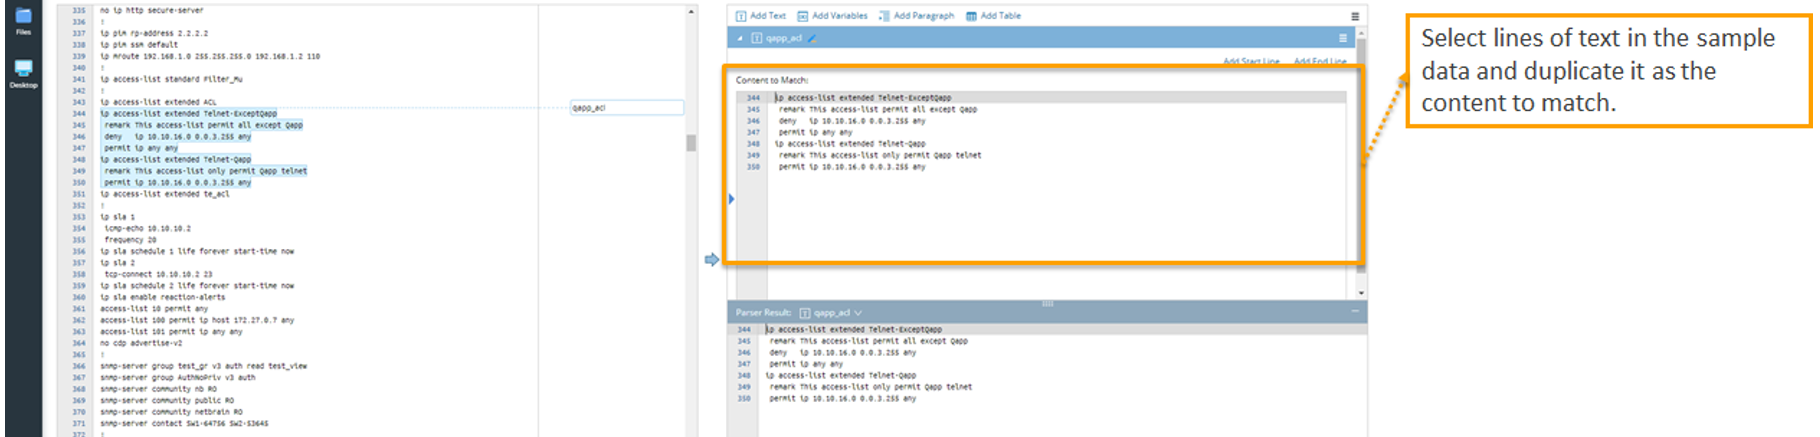Click the Add Start Line link
This screenshot has height=437, width=1820.
1251,62
